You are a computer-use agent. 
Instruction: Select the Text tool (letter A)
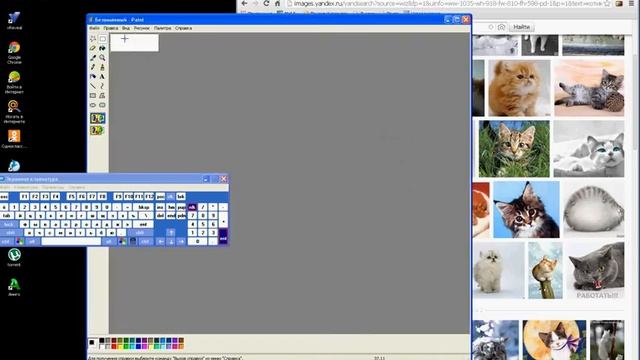(102, 76)
